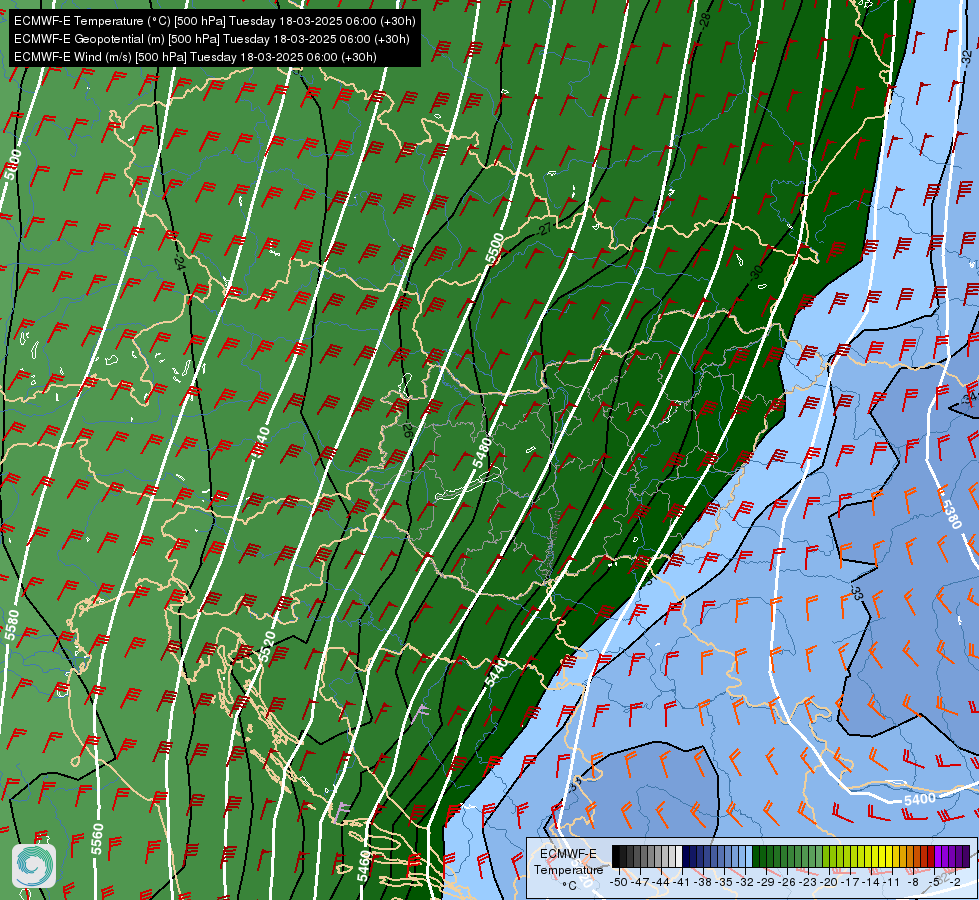Pick the dark purple swatch ending the legend

point(967,856)
